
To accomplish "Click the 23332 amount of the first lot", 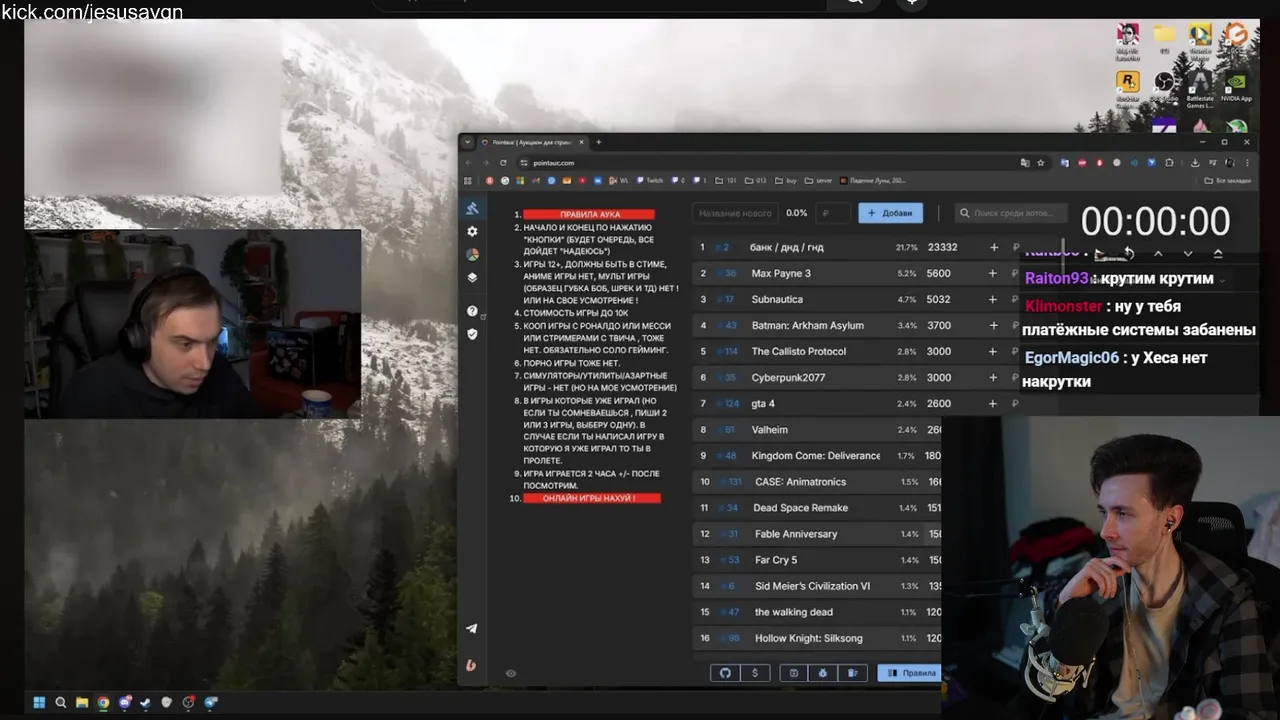I will tap(942, 247).
